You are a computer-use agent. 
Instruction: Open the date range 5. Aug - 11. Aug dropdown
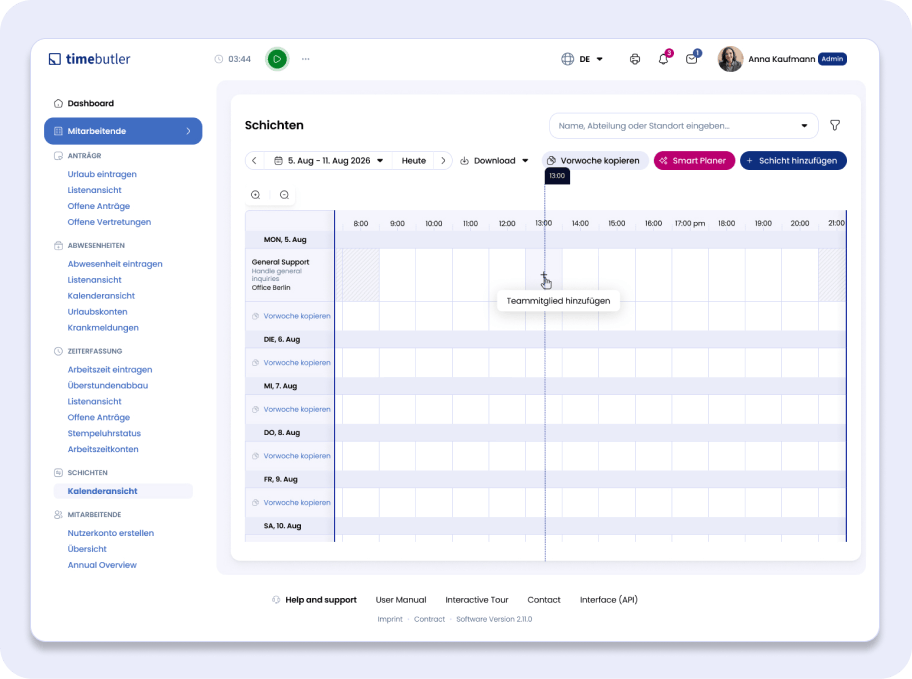point(329,161)
